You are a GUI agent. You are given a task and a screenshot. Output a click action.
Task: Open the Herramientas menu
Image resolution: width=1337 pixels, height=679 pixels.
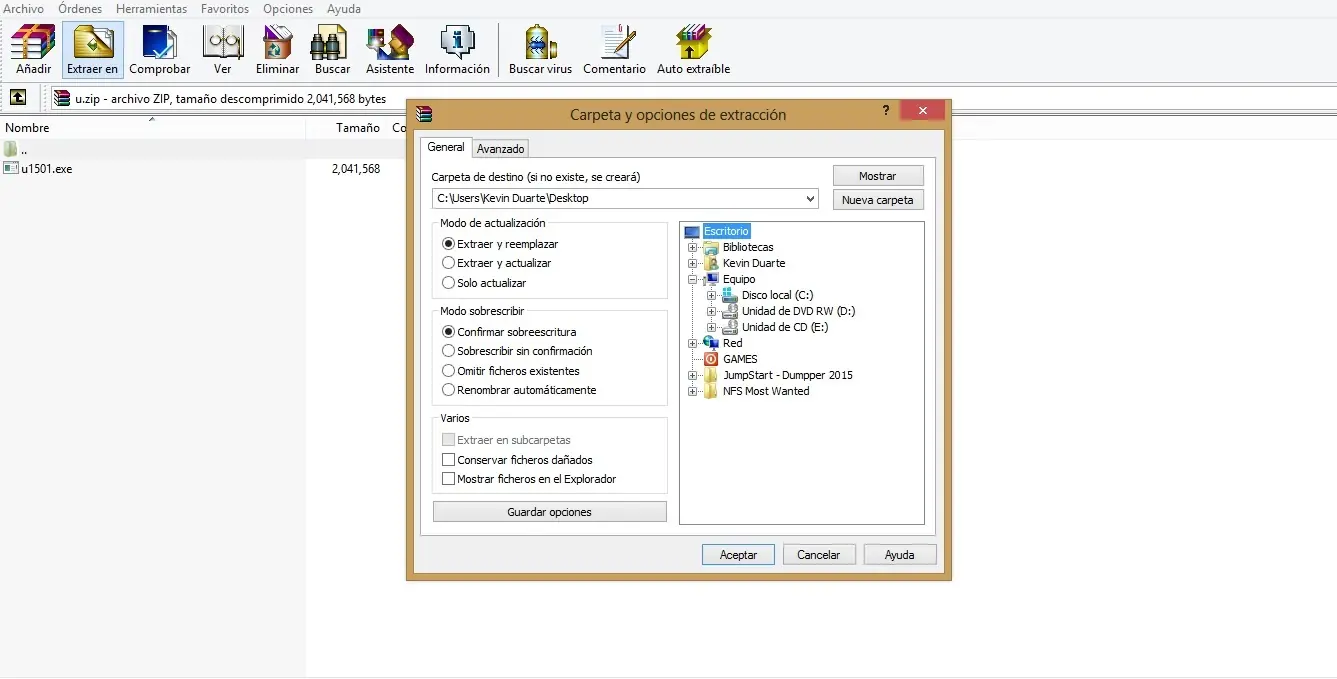coord(151,9)
